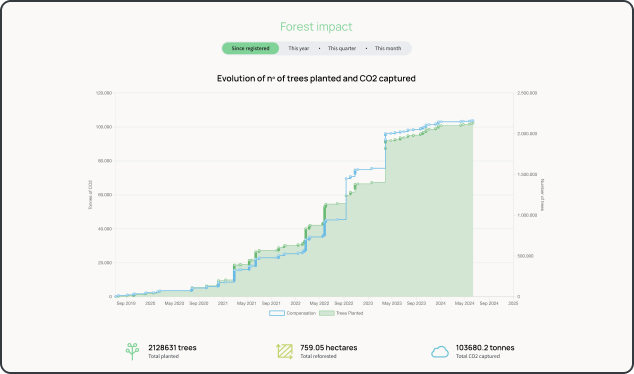Switch to This year tab

coord(298,48)
